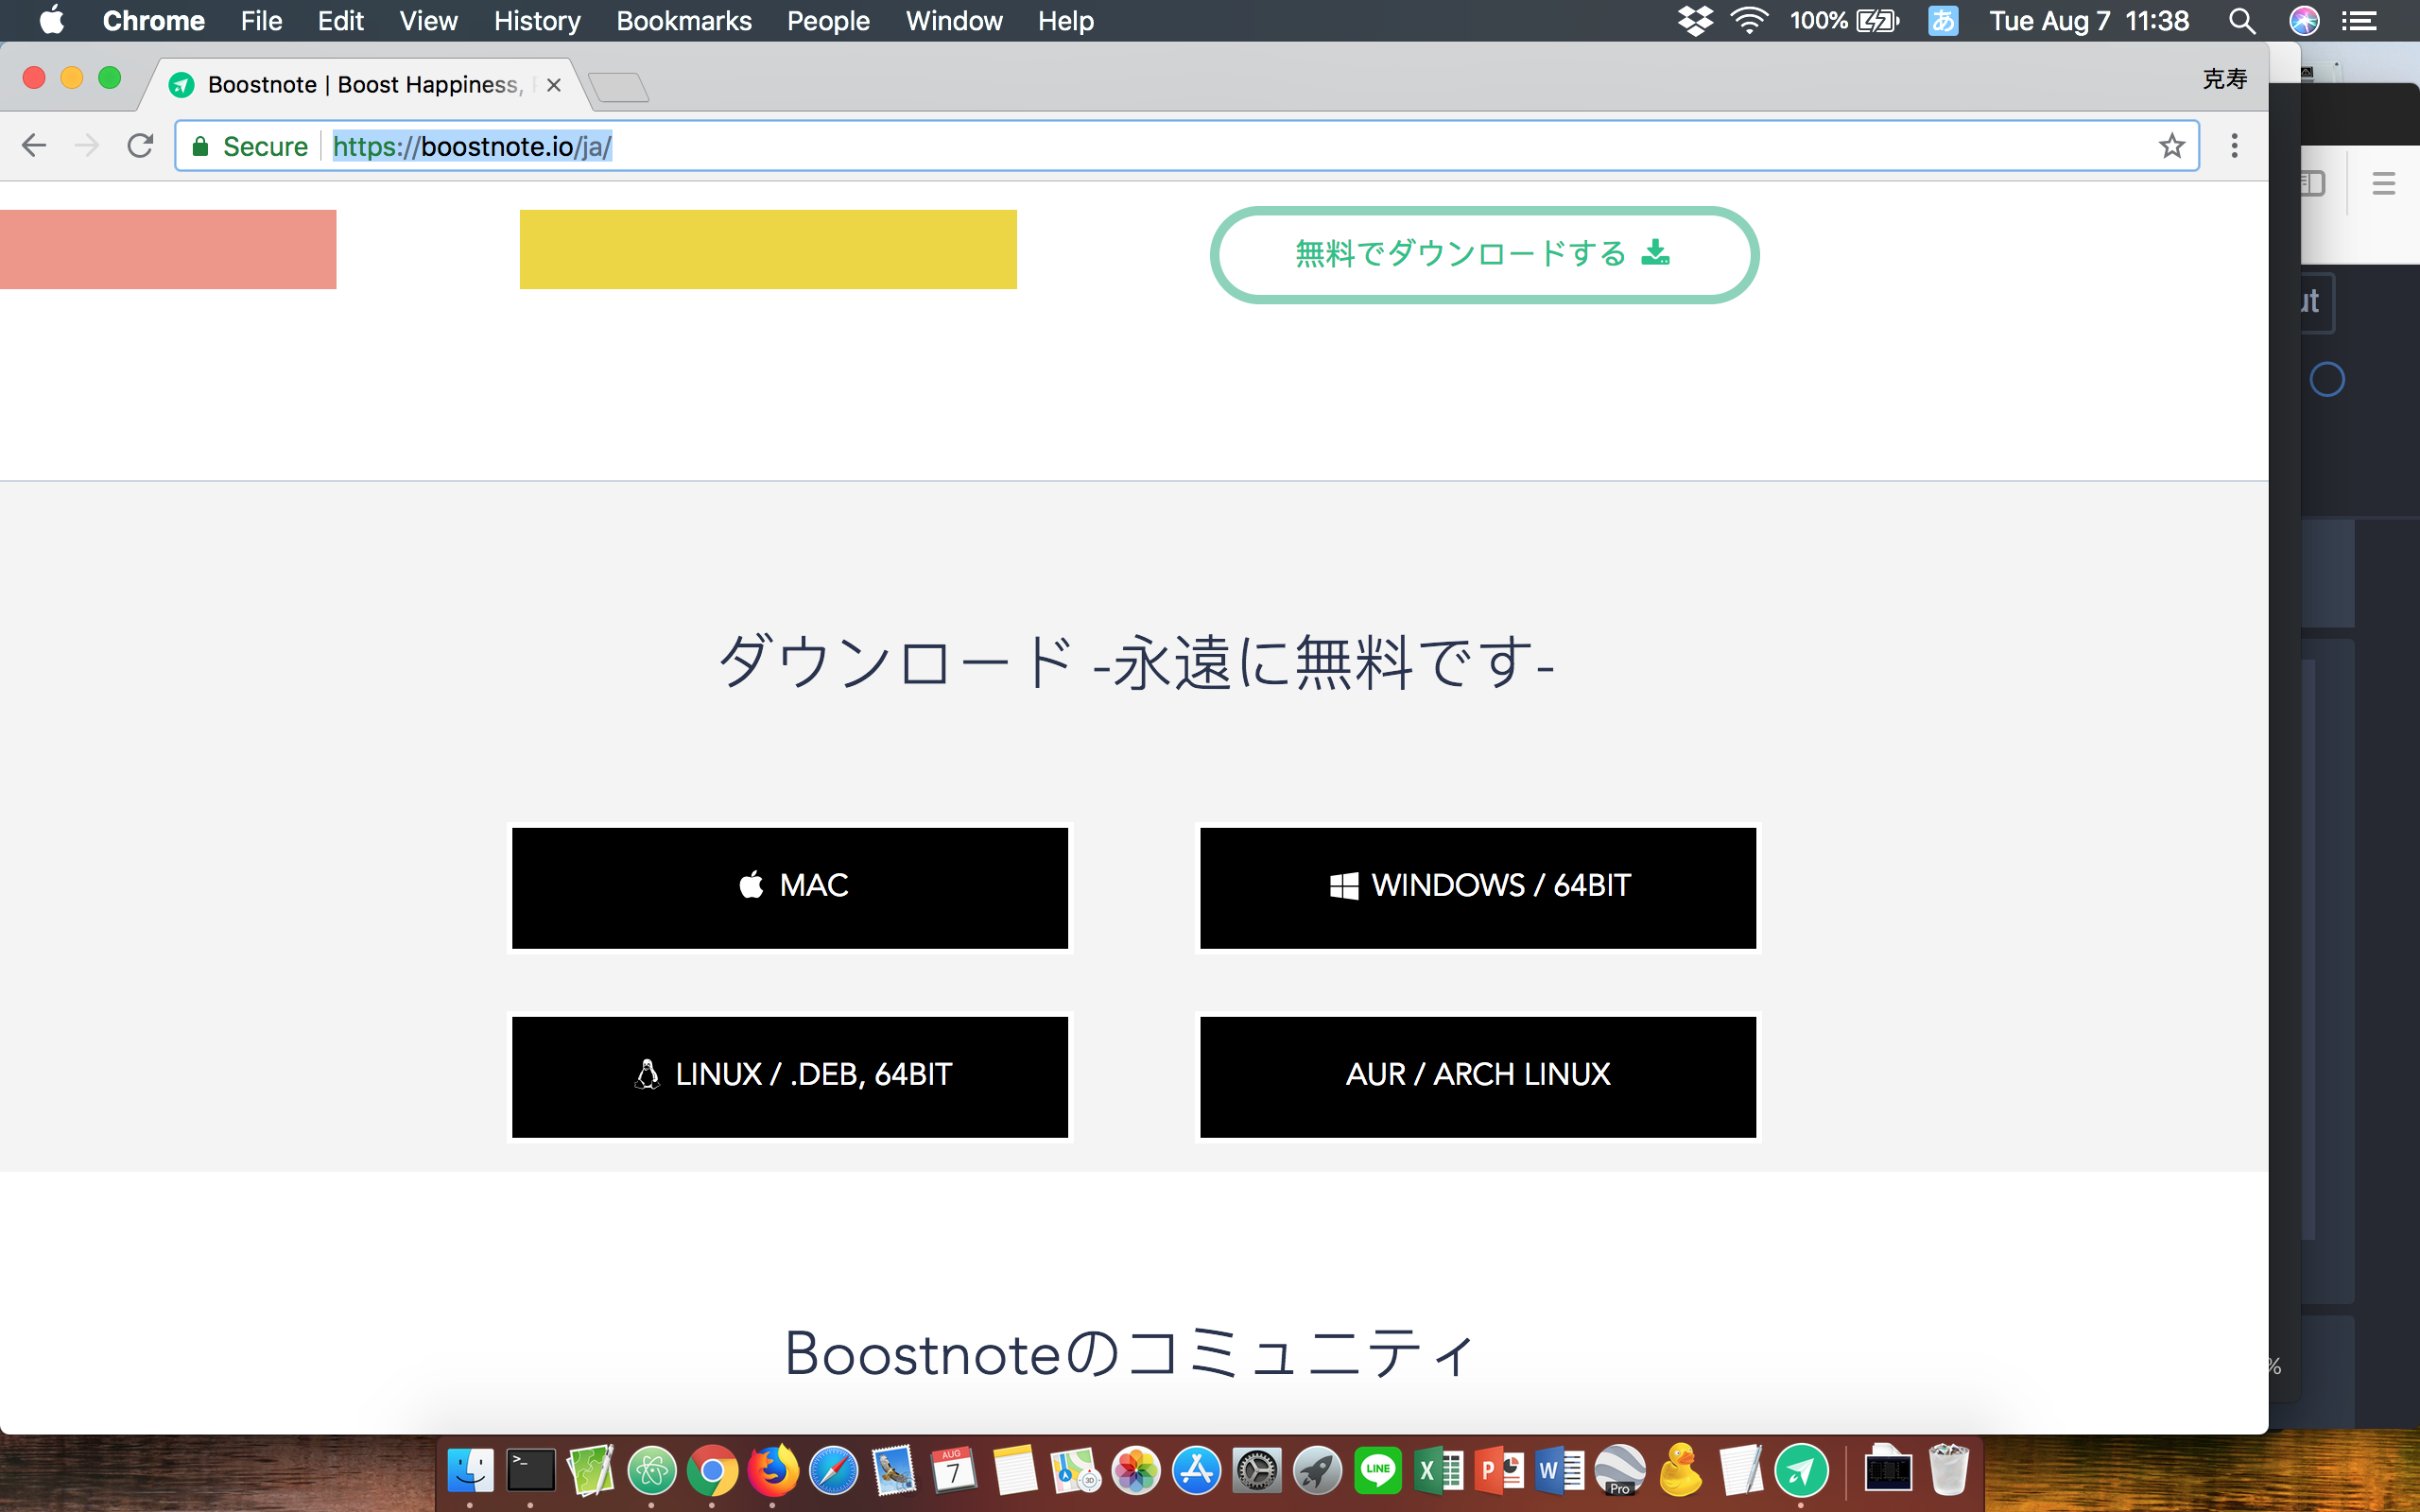Click the battery 100% indicator

tap(1843, 20)
